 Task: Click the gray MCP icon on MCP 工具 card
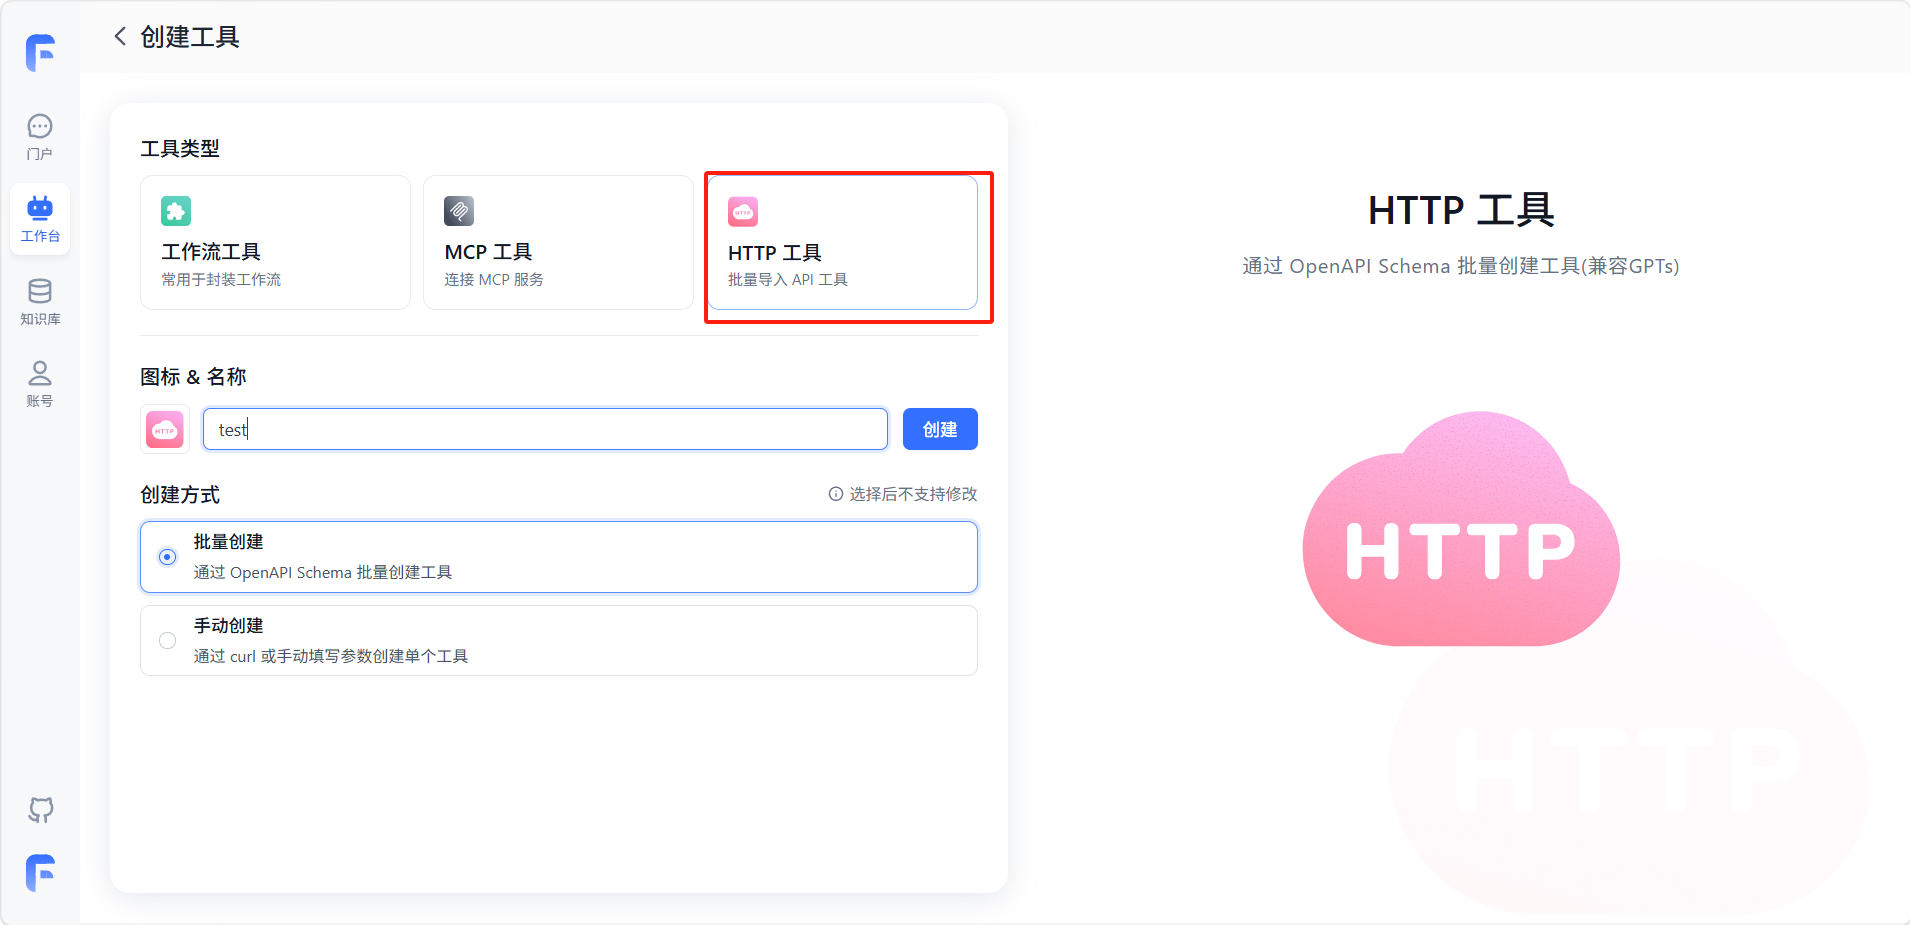pos(459,211)
